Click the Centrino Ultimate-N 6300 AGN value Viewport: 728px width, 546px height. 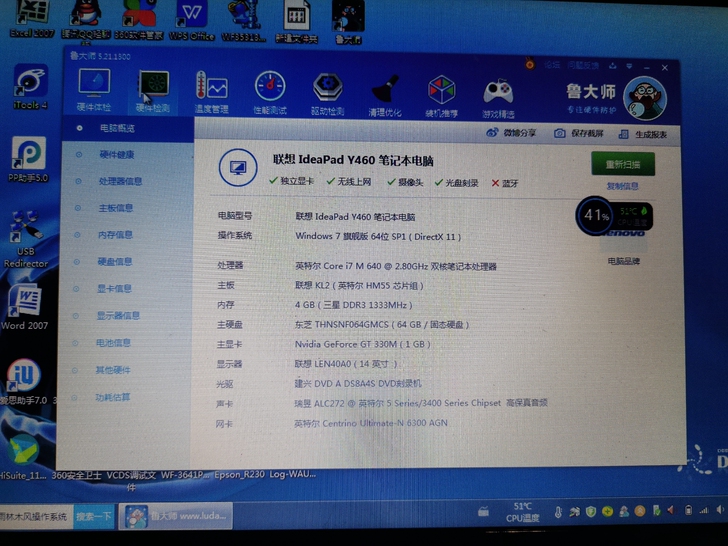tap(370, 423)
